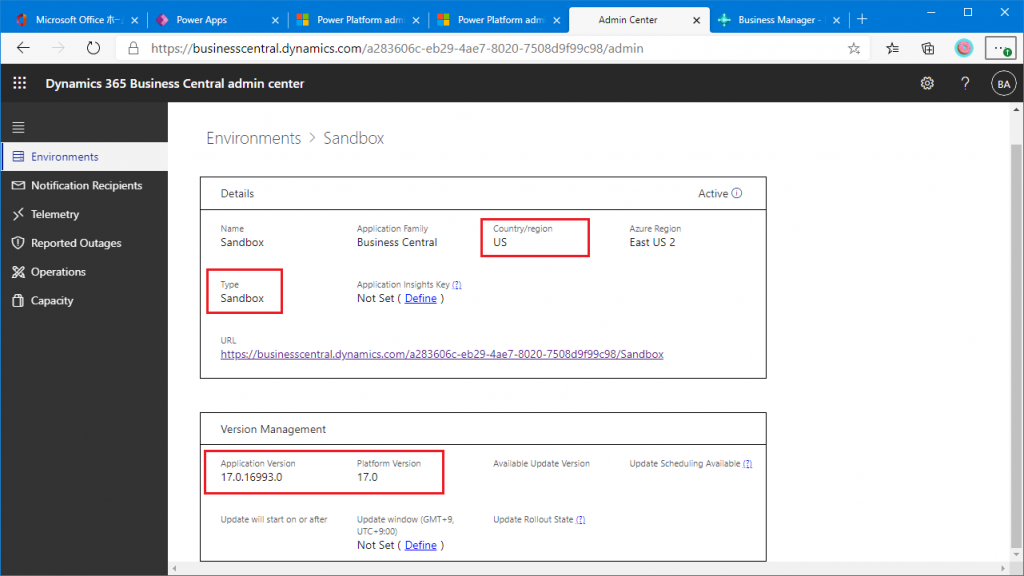Select the Admin Center tab
Image resolution: width=1024 pixels, height=576 pixels.
tap(639, 20)
